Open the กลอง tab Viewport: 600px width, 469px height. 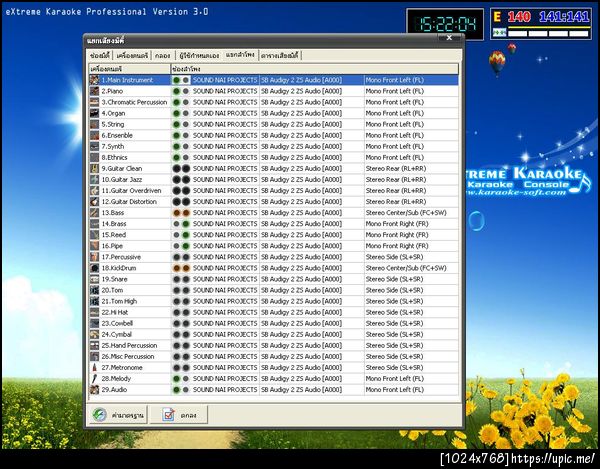[x=163, y=55]
